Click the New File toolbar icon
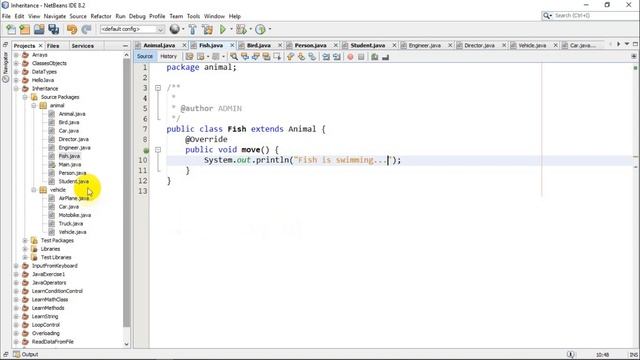The width and height of the screenshot is (640, 360). pos(11,29)
